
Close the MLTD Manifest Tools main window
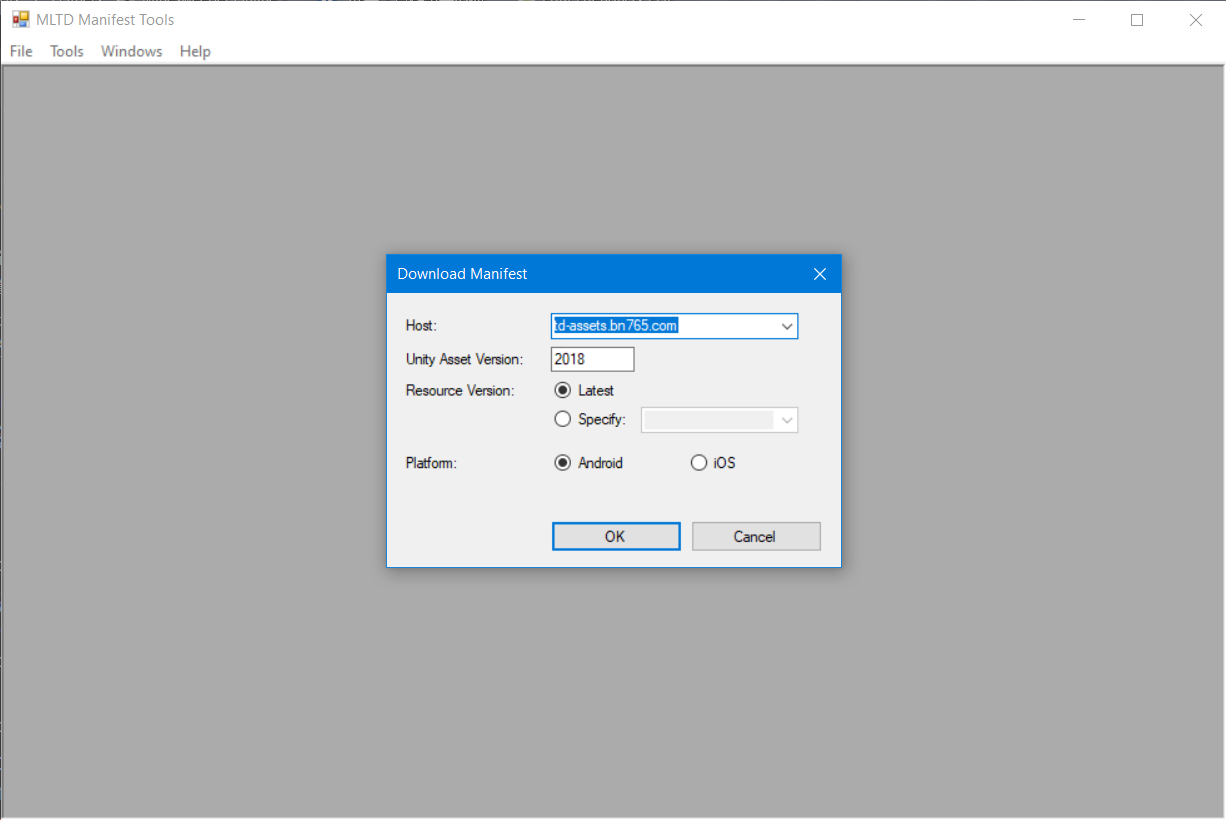(x=1196, y=20)
